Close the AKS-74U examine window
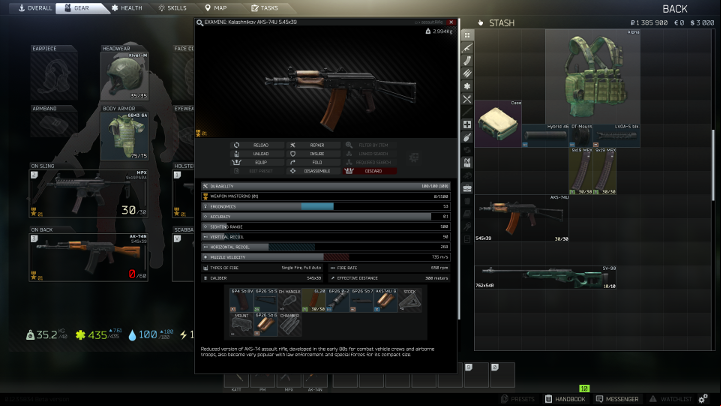721x406 pixels. point(451,22)
